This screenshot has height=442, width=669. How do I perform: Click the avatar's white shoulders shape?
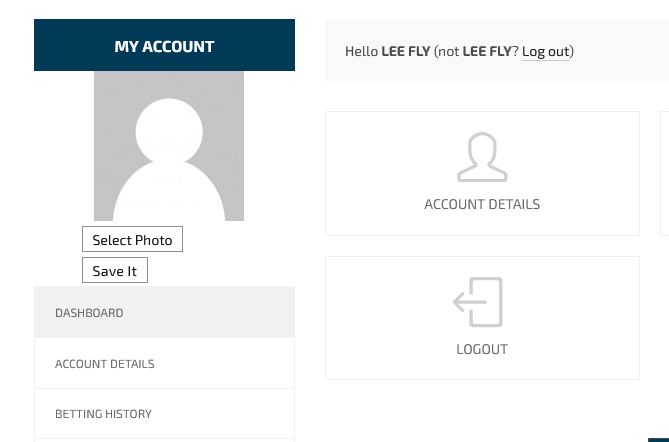pos(169,192)
